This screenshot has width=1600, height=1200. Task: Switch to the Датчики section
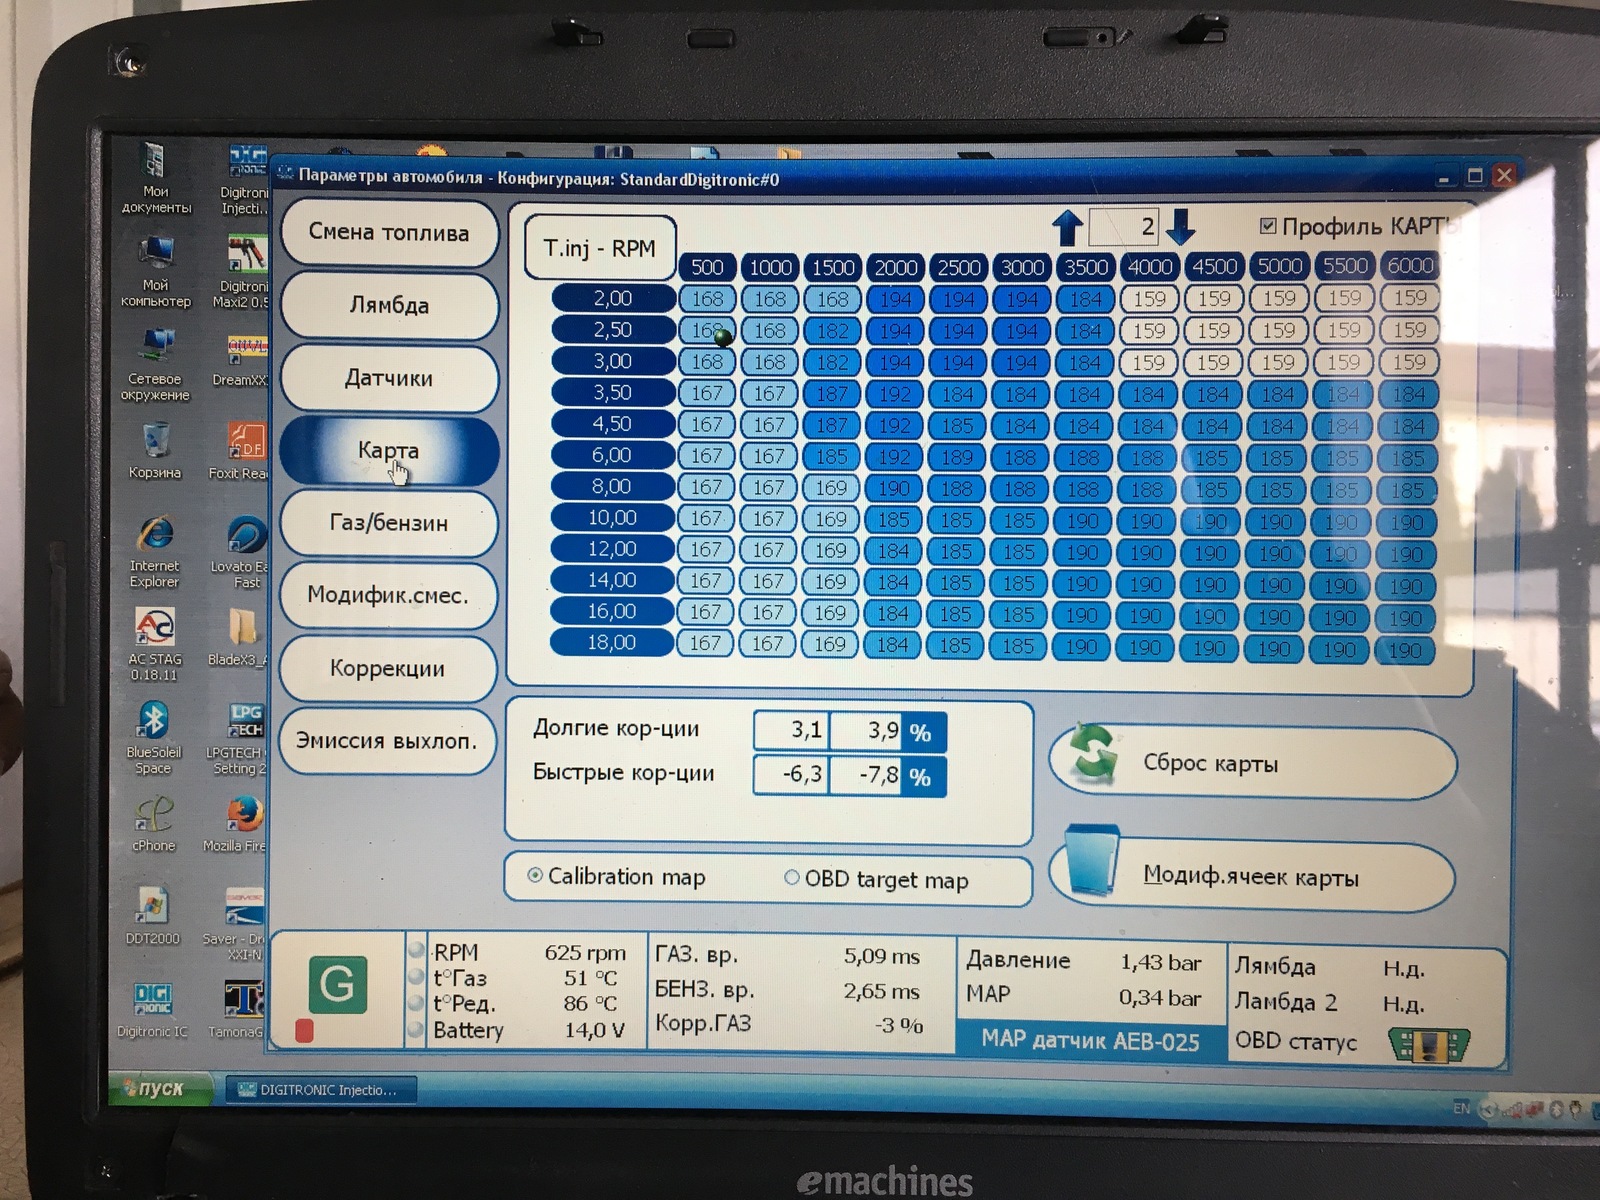coord(389,378)
